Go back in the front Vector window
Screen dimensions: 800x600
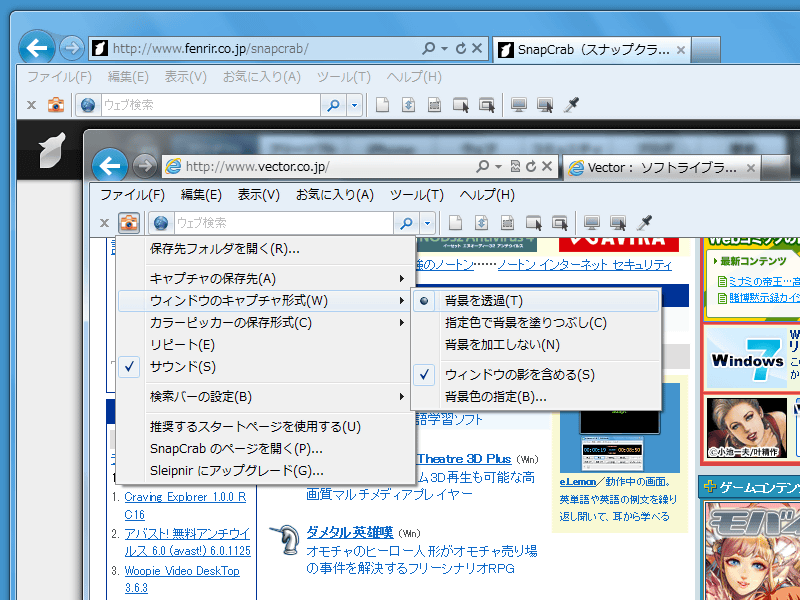[x=110, y=166]
